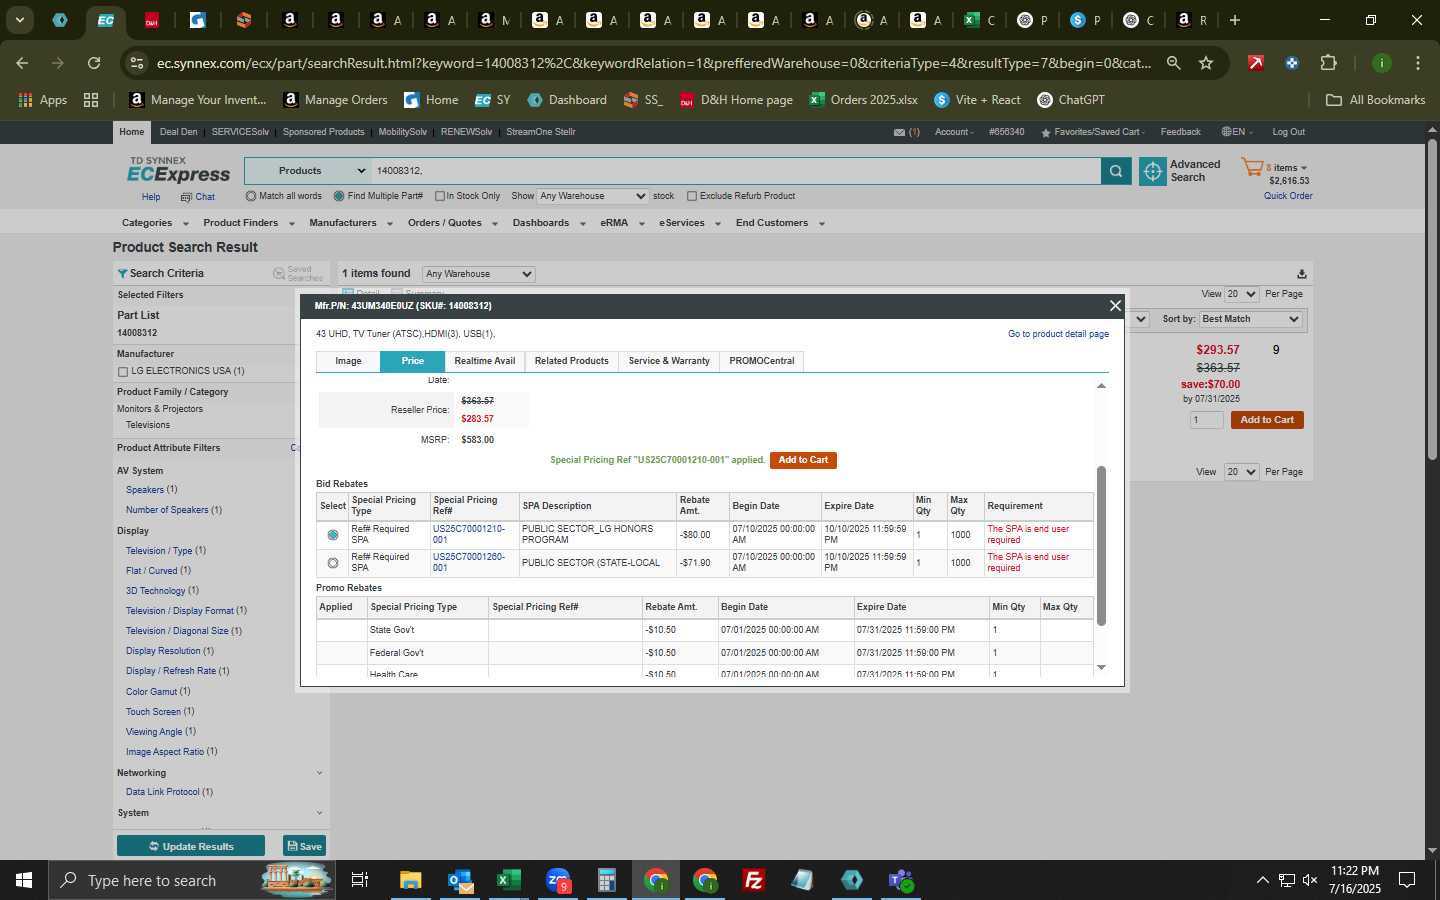
Task: Click the Chrome address bar URL
Action: 653,63
